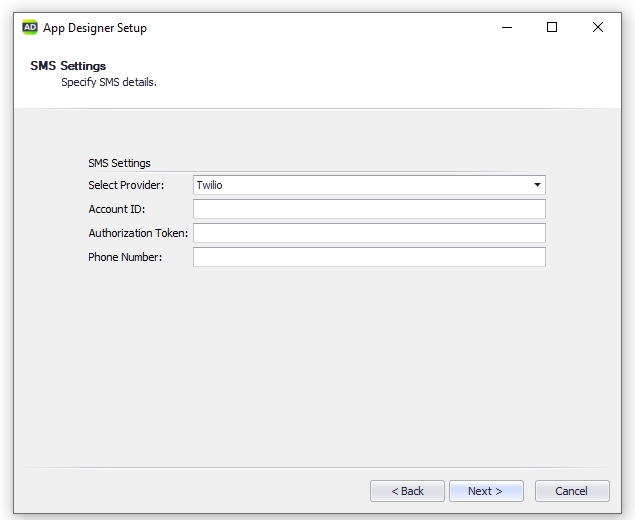Click the 'App Designer Setup' window title
The height and width of the screenshot is (520, 635).
click(x=95, y=28)
